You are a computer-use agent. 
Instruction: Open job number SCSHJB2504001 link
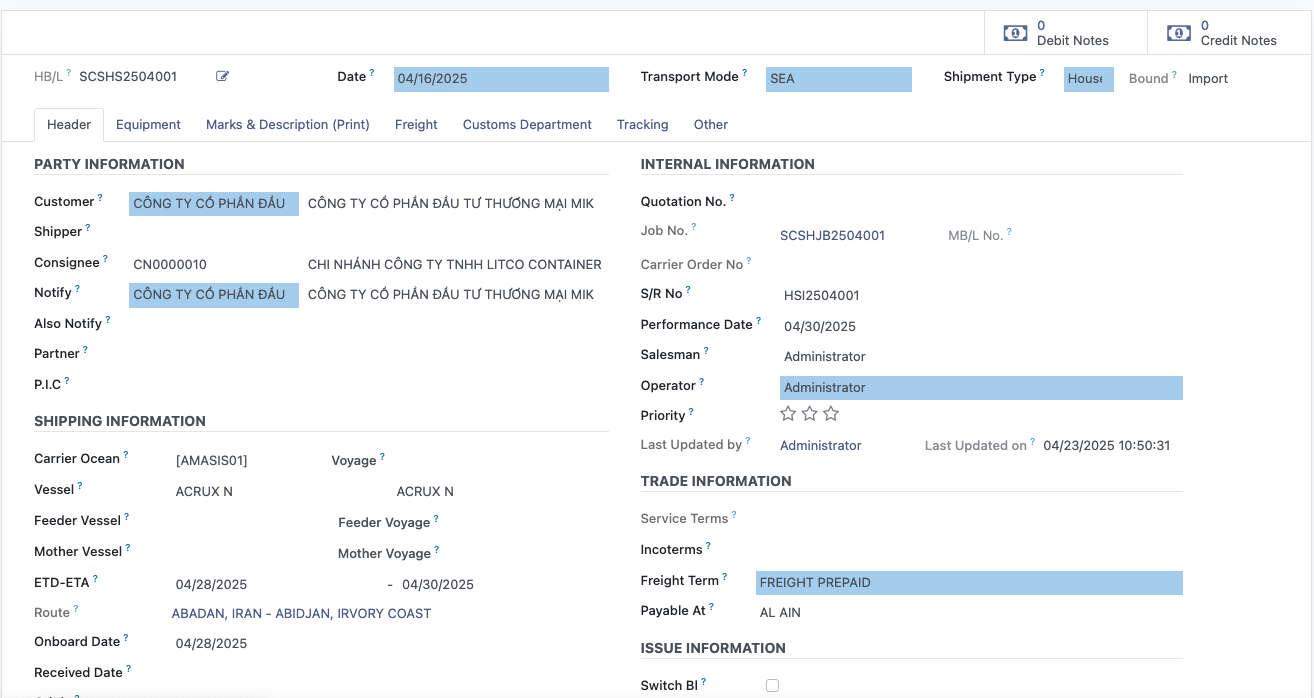click(x=832, y=236)
